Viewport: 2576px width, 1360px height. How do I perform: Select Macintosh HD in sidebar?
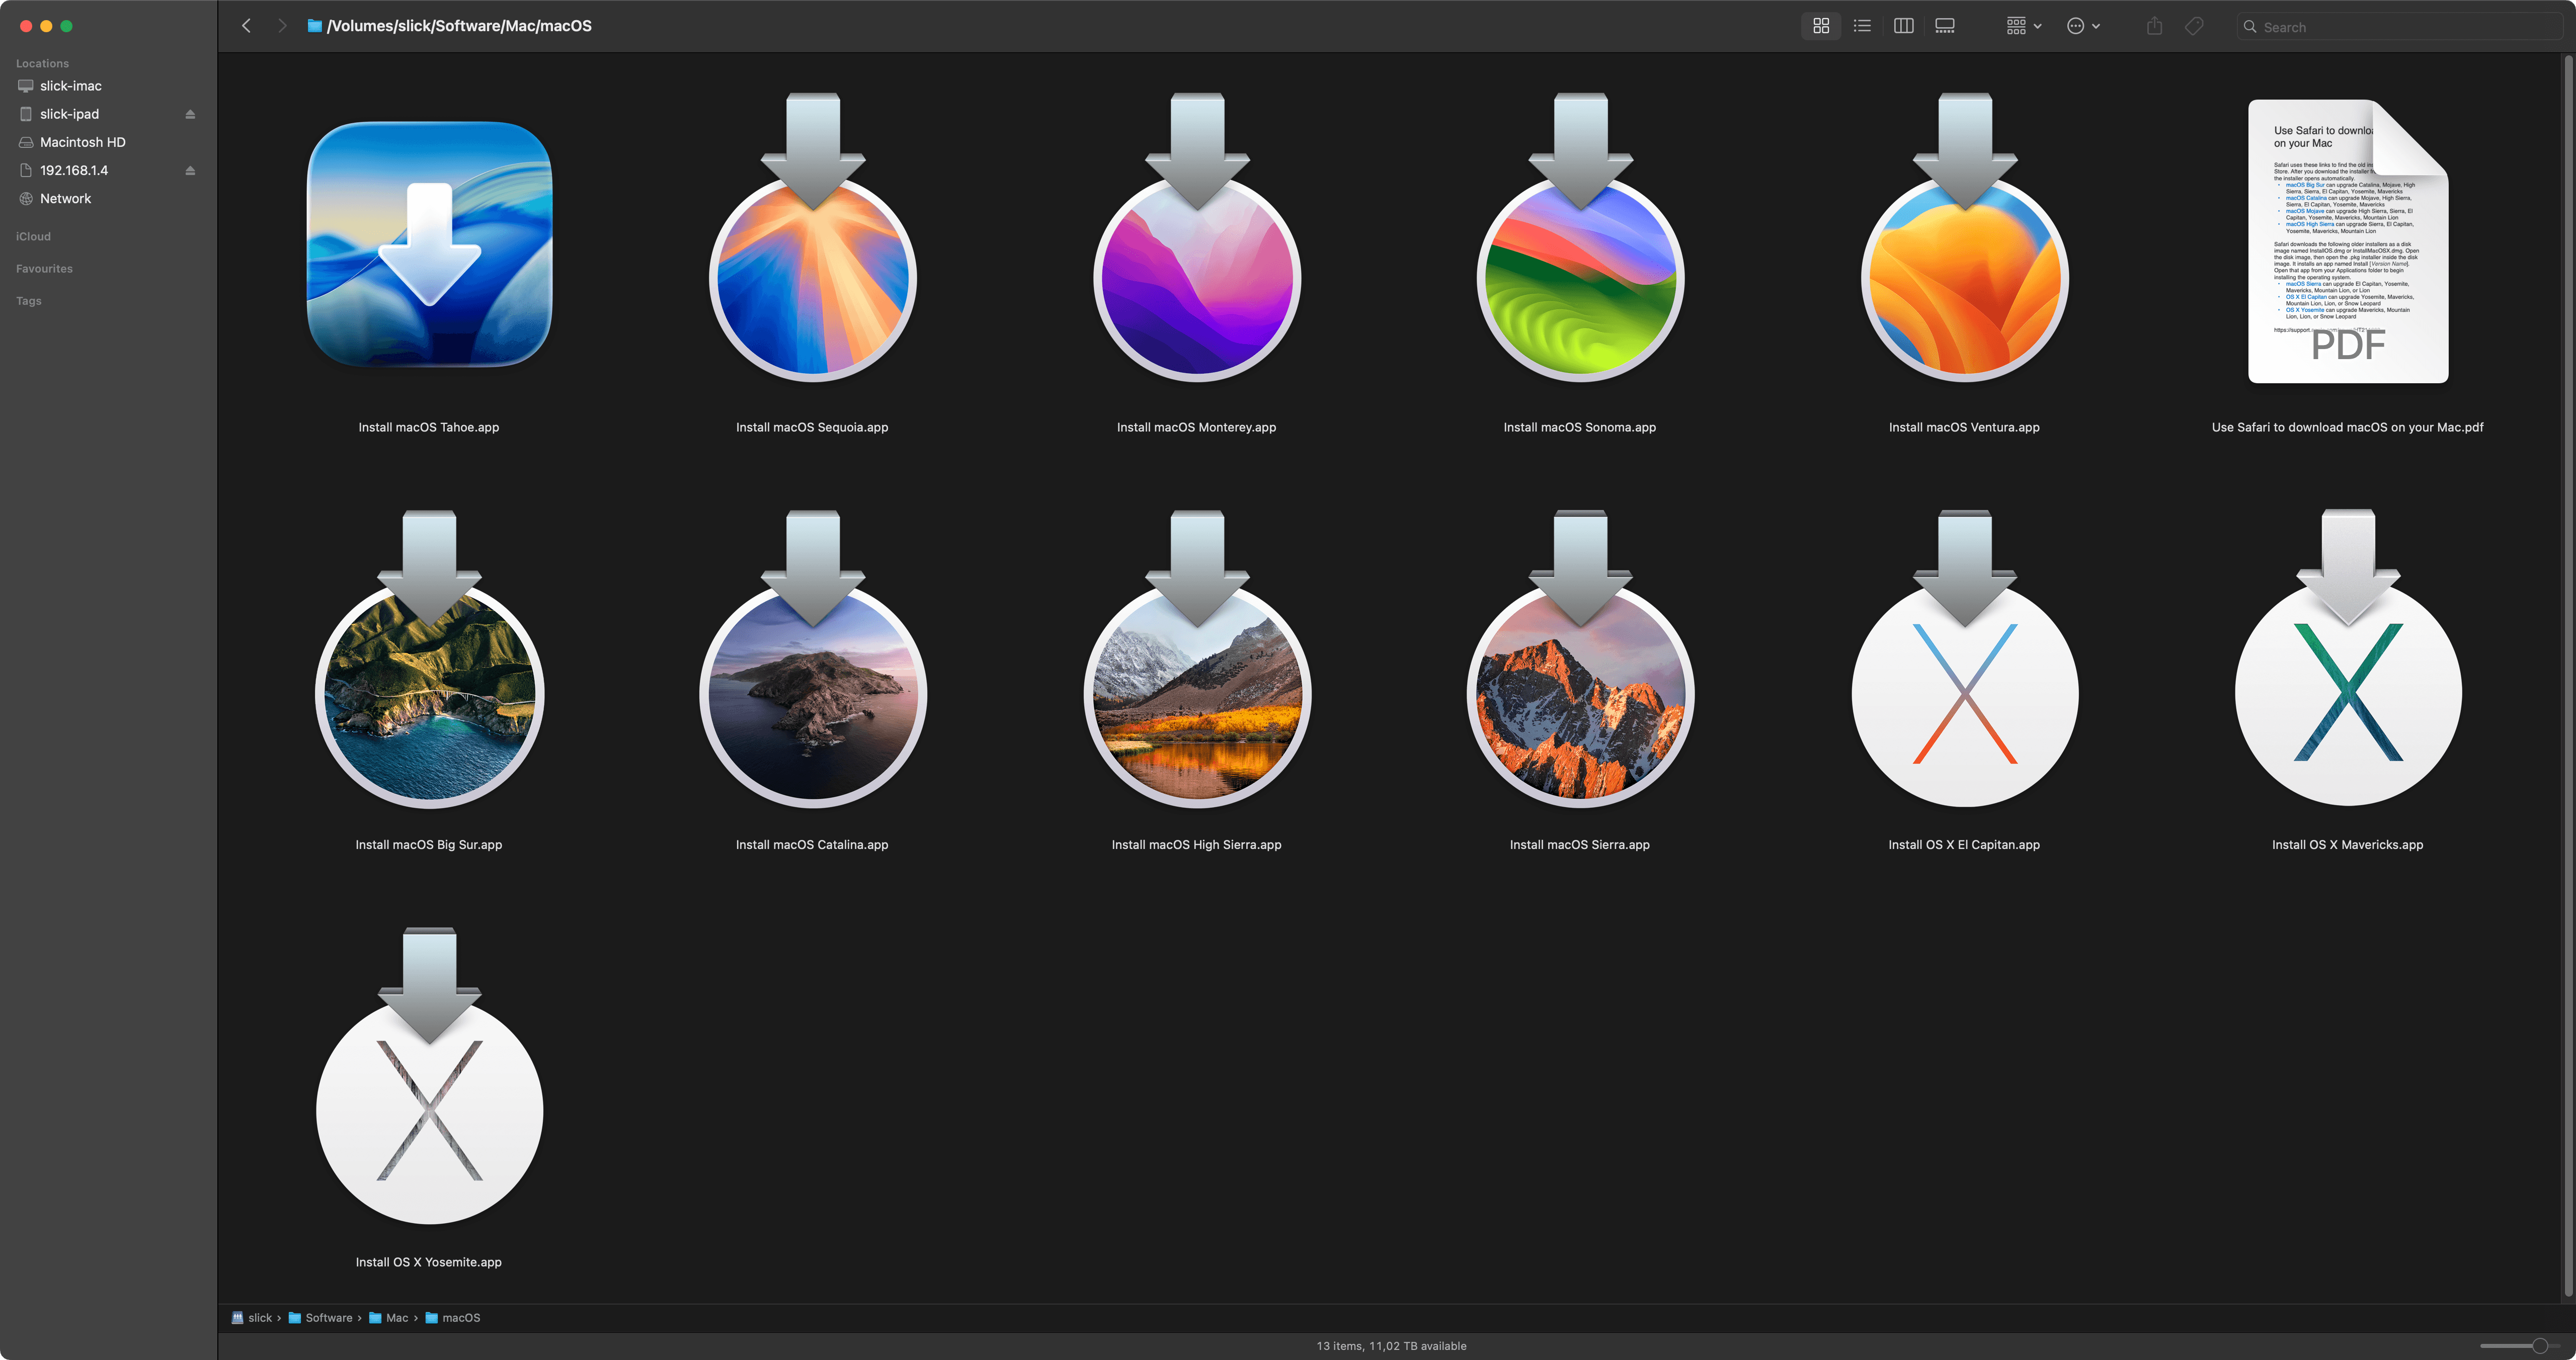tap(82, 142)
